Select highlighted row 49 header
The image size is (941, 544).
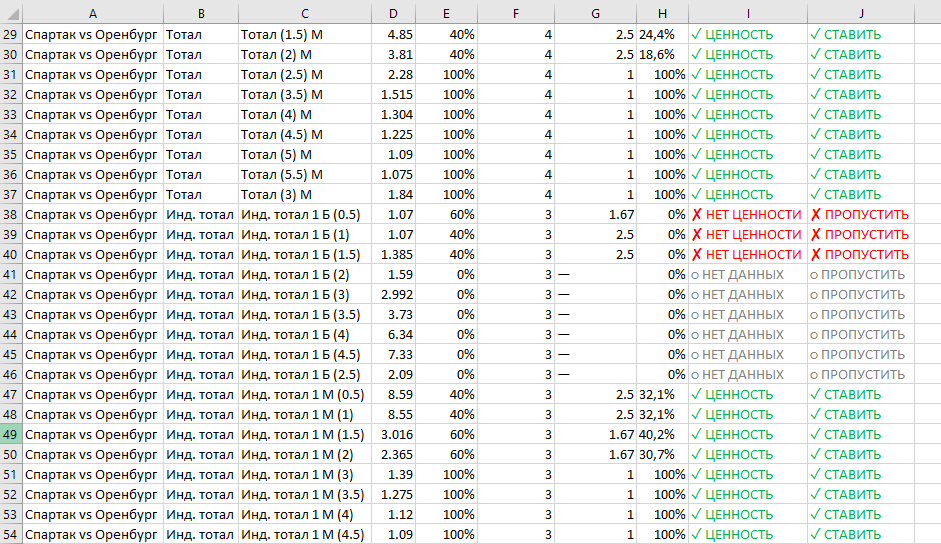coord(10,434)
